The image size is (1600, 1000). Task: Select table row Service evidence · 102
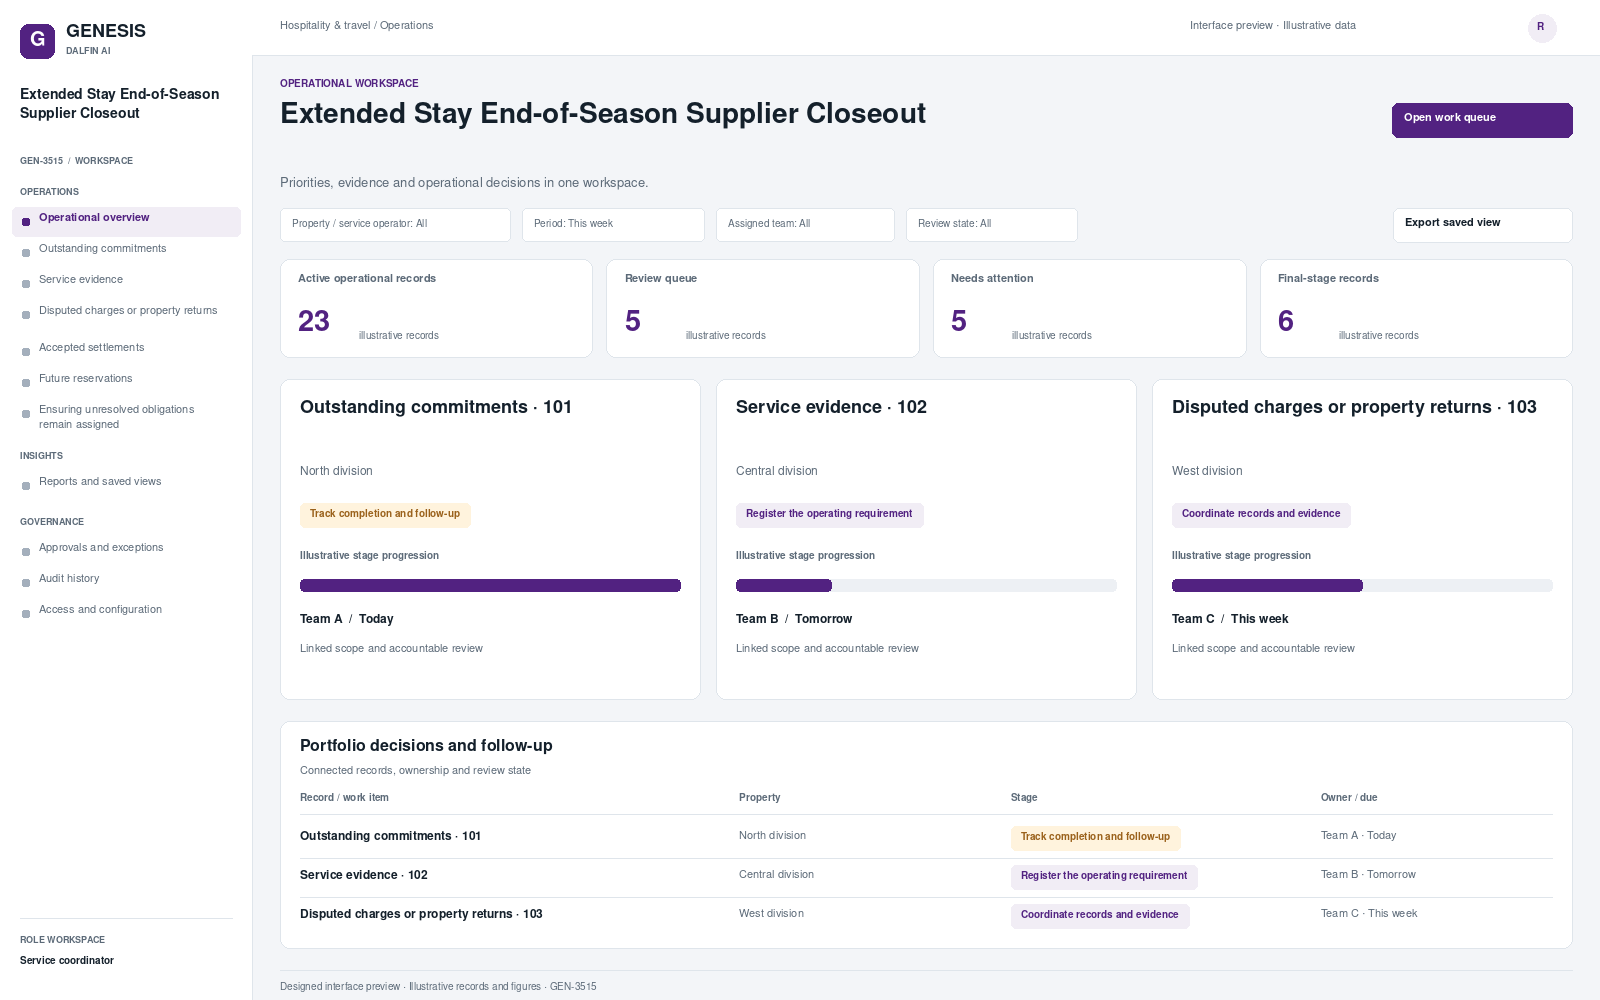coord(926,876)
